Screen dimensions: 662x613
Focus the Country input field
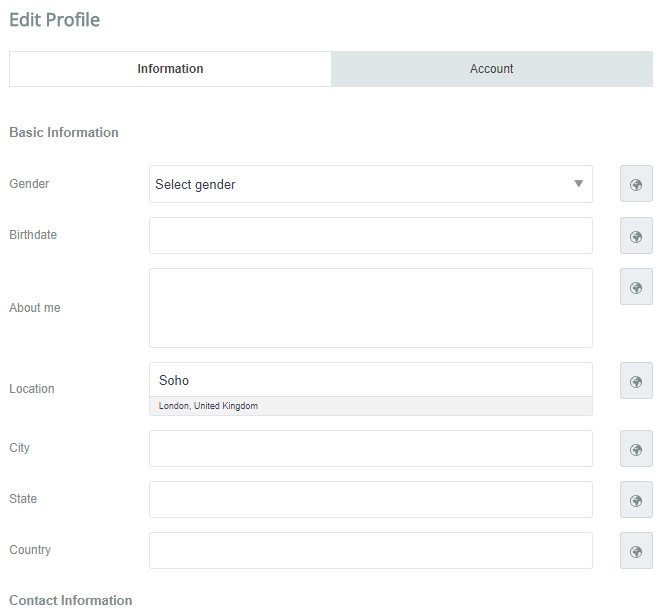(371, 551)
